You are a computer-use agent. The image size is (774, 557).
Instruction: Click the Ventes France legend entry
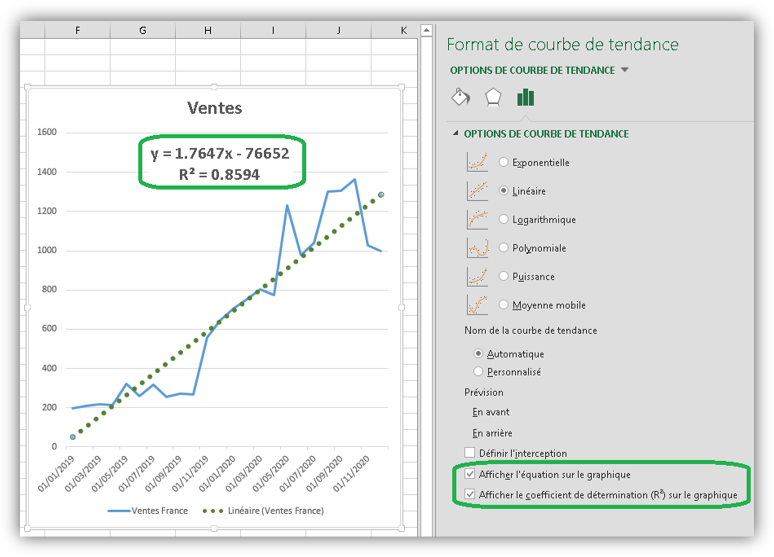[148, 511]
